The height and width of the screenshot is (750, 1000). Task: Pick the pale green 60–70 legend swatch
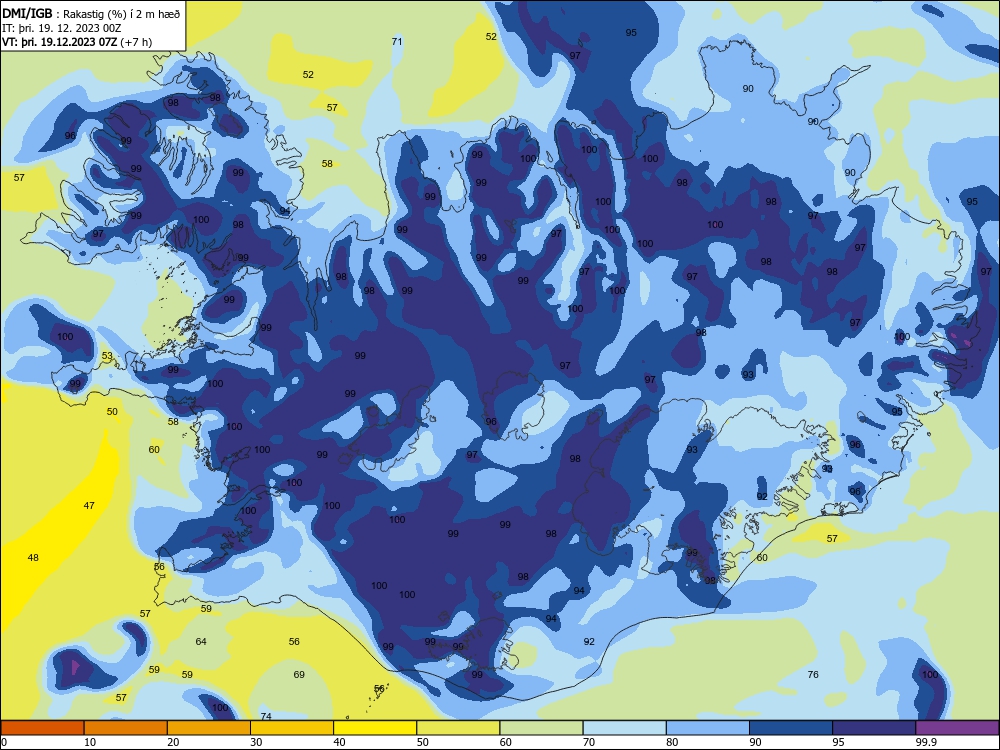pos(541,728)
